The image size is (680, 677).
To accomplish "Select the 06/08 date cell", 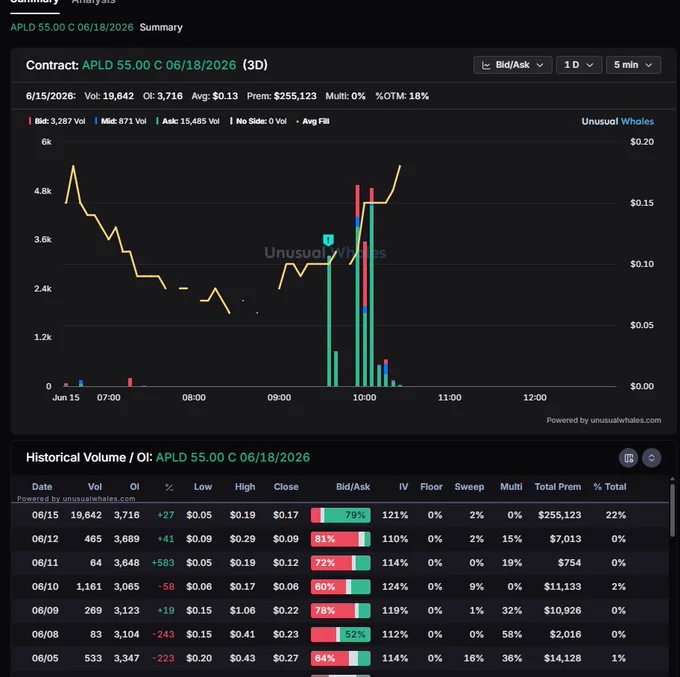I will pyautogui.click(x=45, y=634).
